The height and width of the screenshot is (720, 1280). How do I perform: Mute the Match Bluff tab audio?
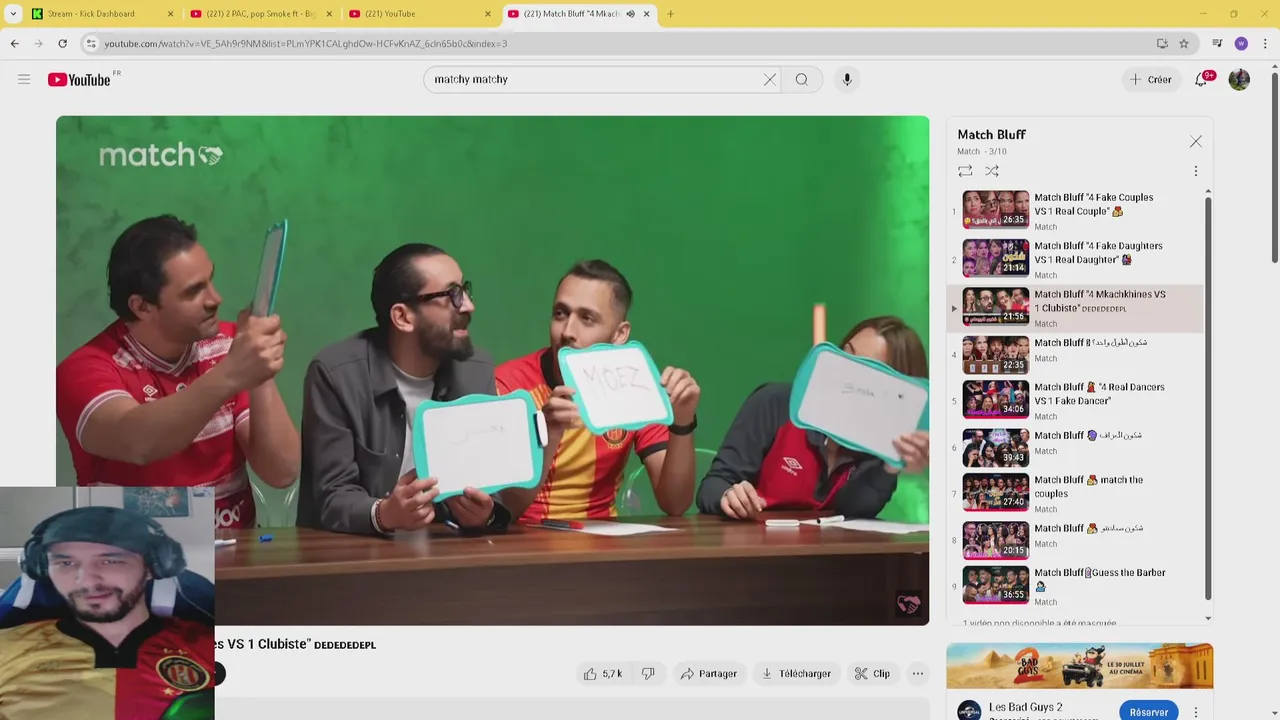click(630, 14)
